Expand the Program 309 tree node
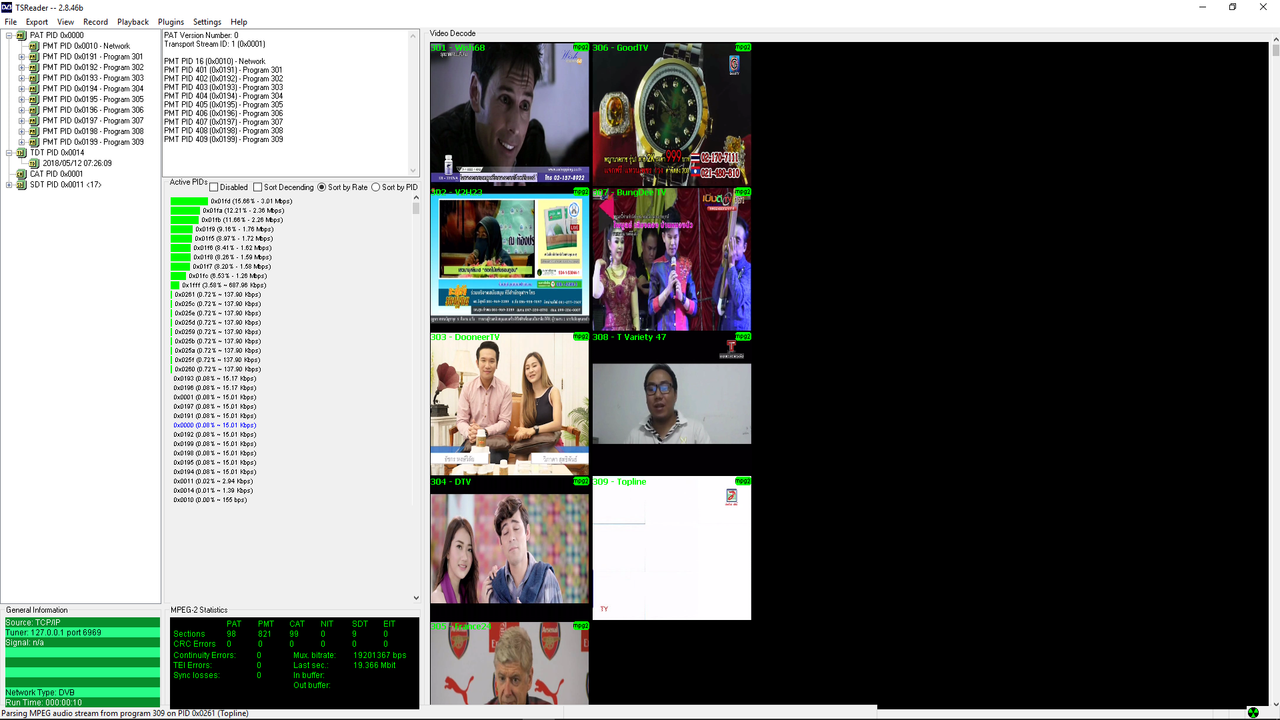This screenshot has width=1280, height=720. pyautogui.click(x=22, y=142)
